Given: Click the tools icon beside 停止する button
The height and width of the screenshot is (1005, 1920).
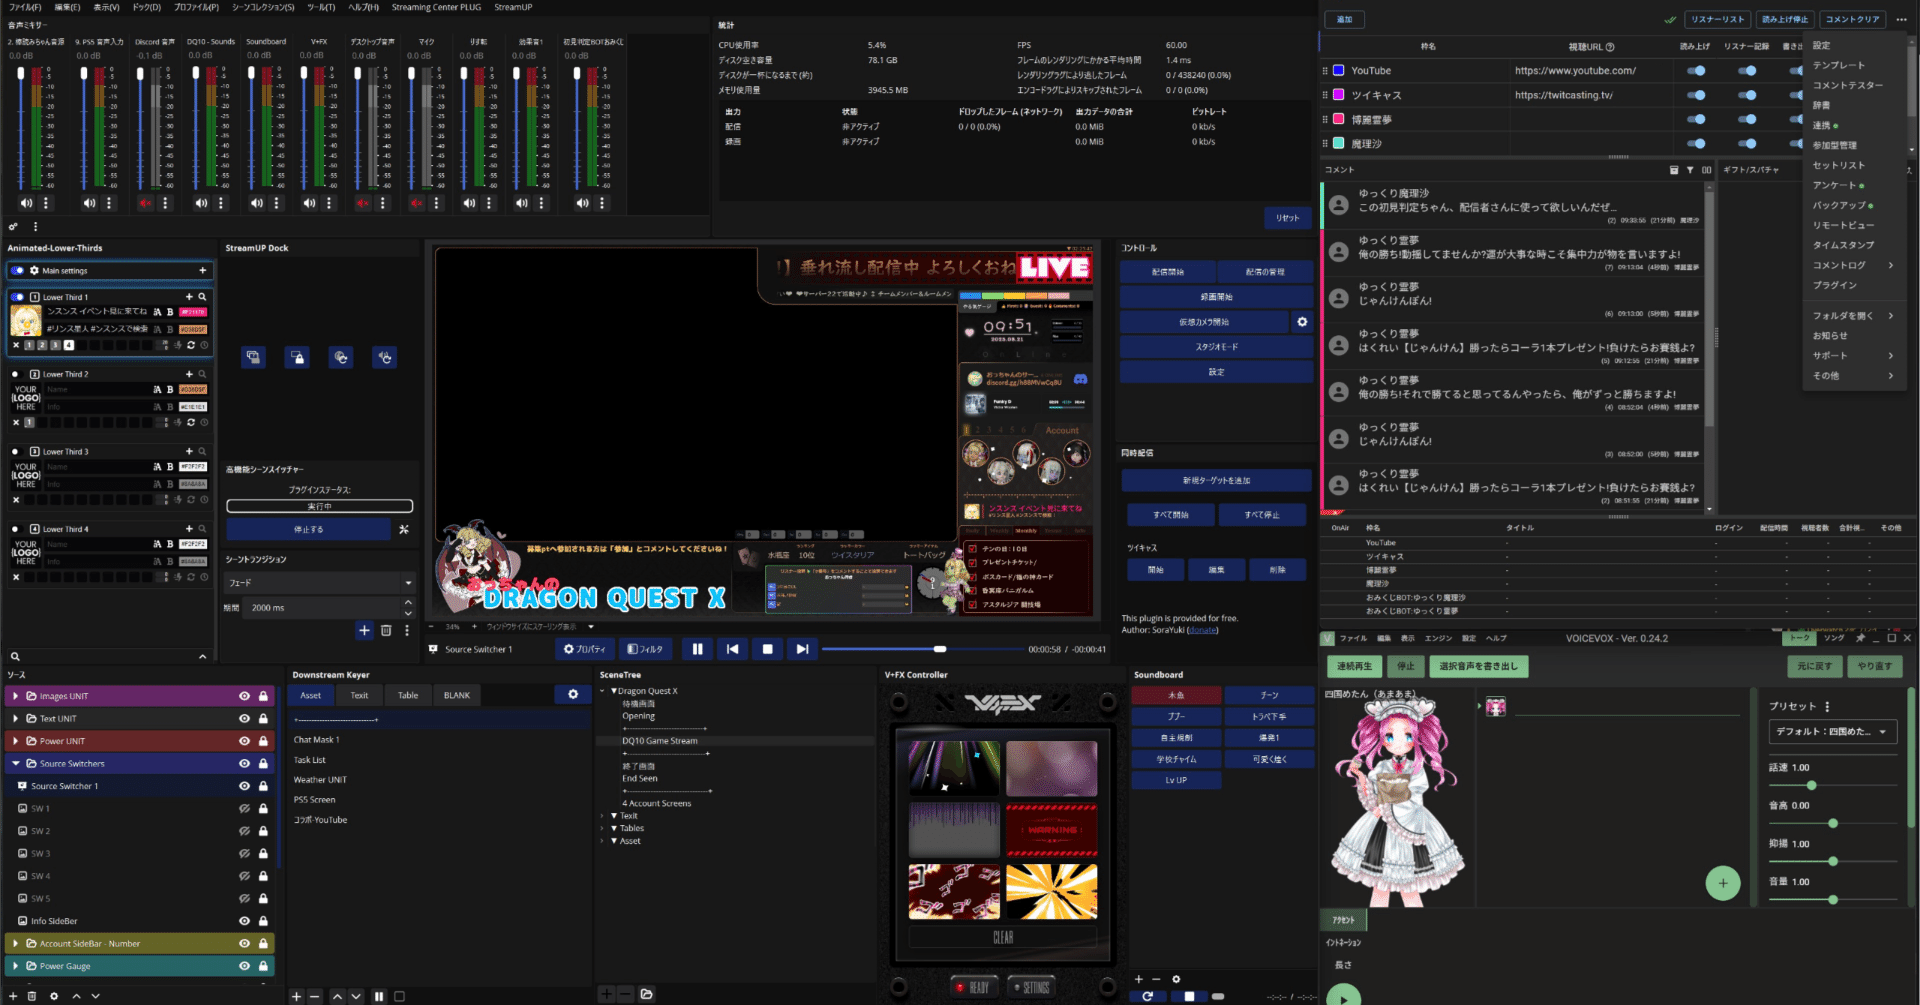Looking at the screenshot, I should 404,530.
